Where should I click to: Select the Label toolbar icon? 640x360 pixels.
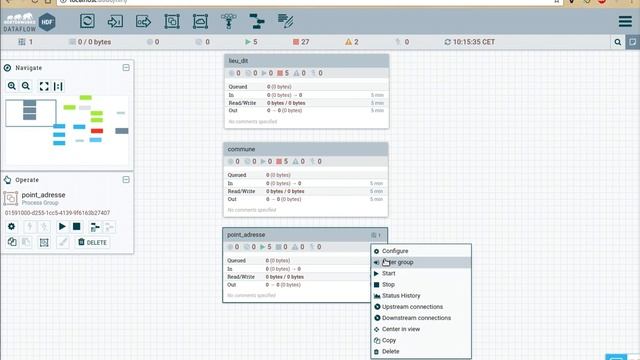285,21
